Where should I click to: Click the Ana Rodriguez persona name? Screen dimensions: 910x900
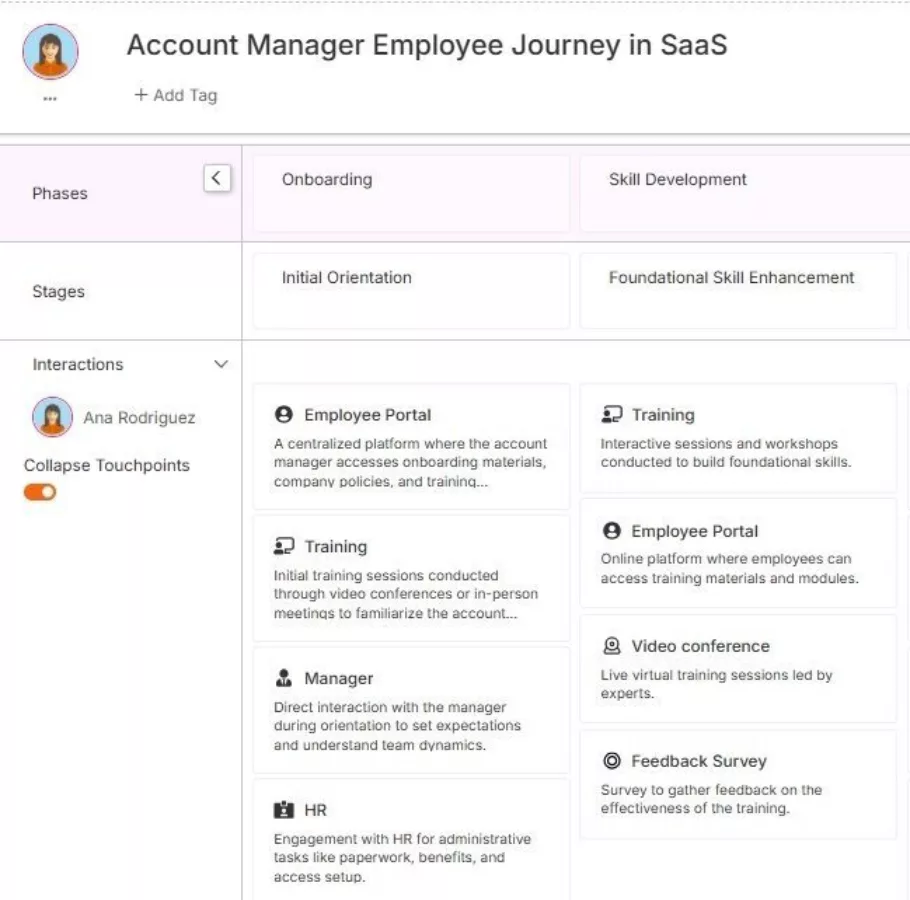pos(139,418)
